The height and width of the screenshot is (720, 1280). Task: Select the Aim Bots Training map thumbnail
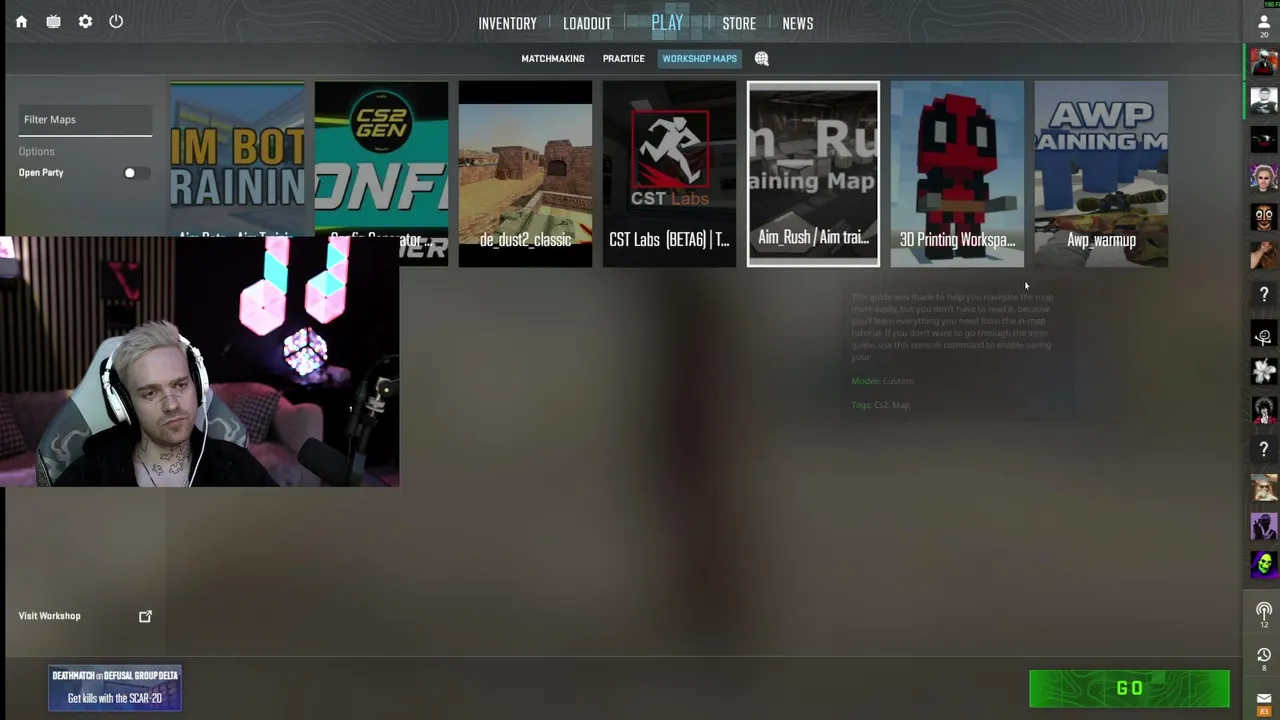[x=237, y=160]
